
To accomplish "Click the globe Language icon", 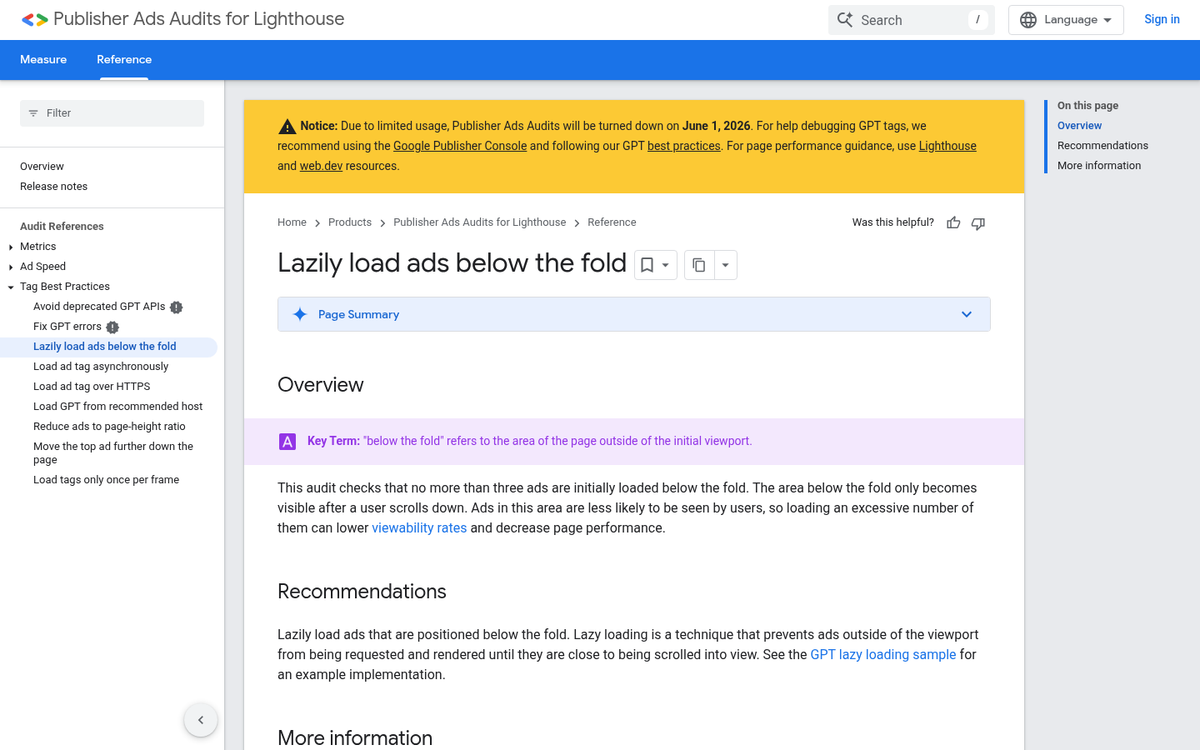I will coord(1029,19).
